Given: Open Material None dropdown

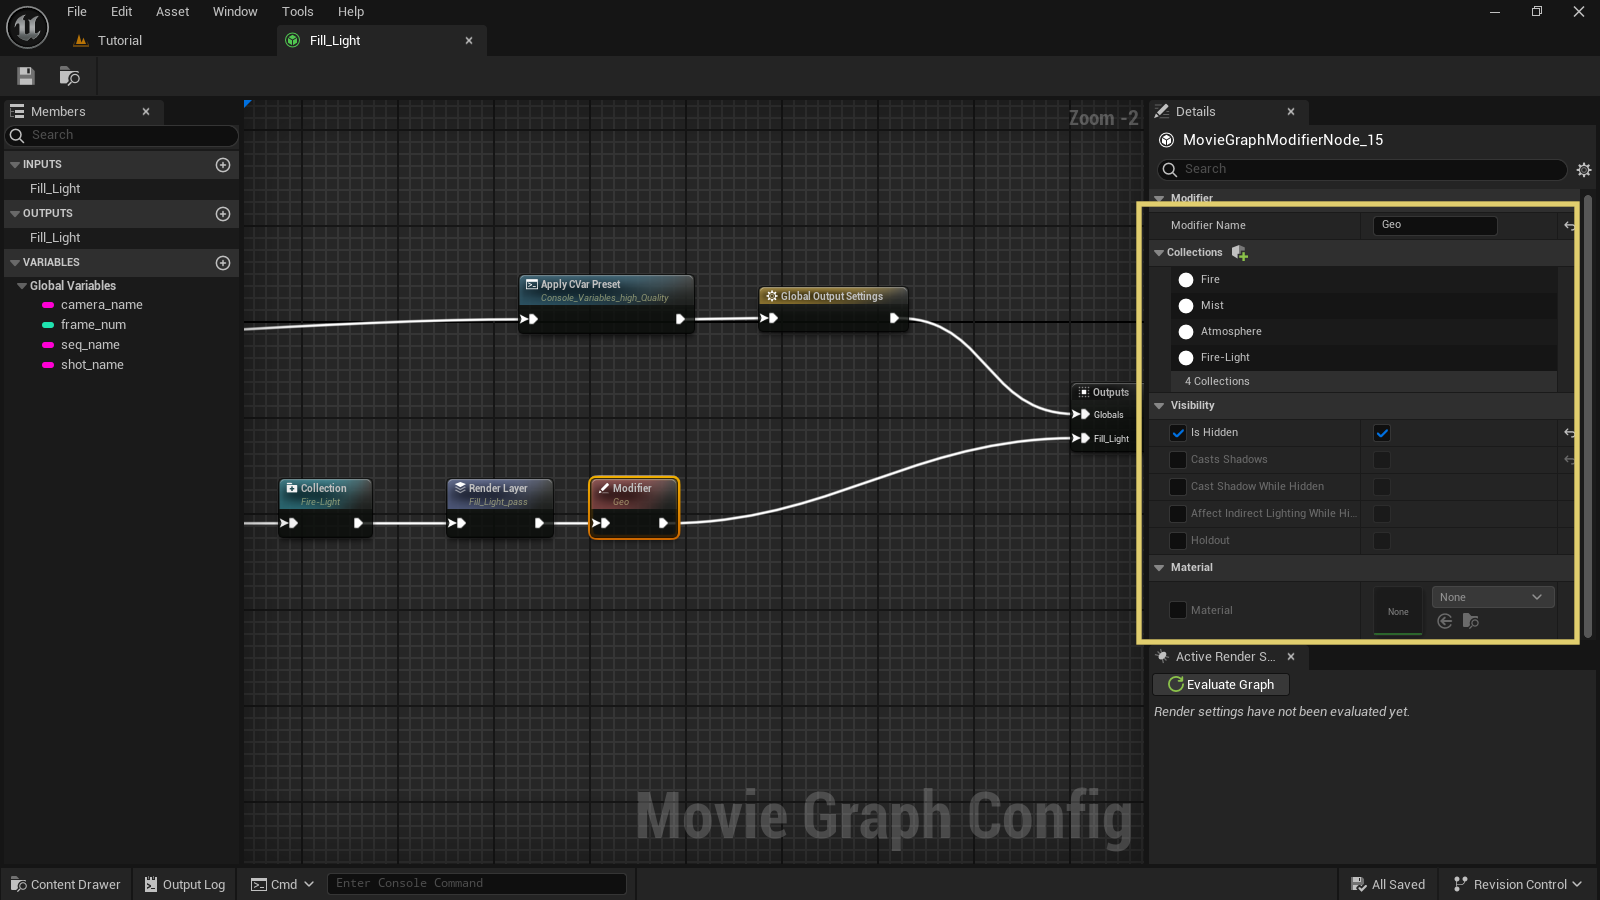Looking at the screenshot, I should (x=1493, y=597).
